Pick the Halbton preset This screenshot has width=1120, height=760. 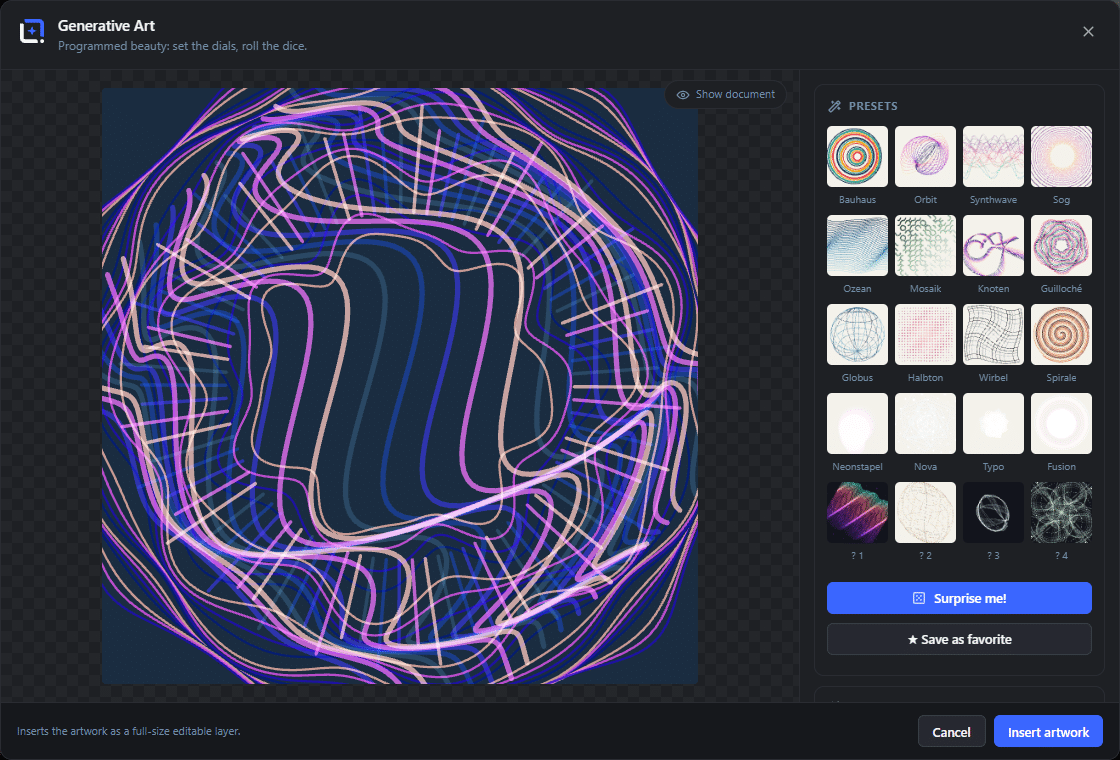(x=925, y=334)
